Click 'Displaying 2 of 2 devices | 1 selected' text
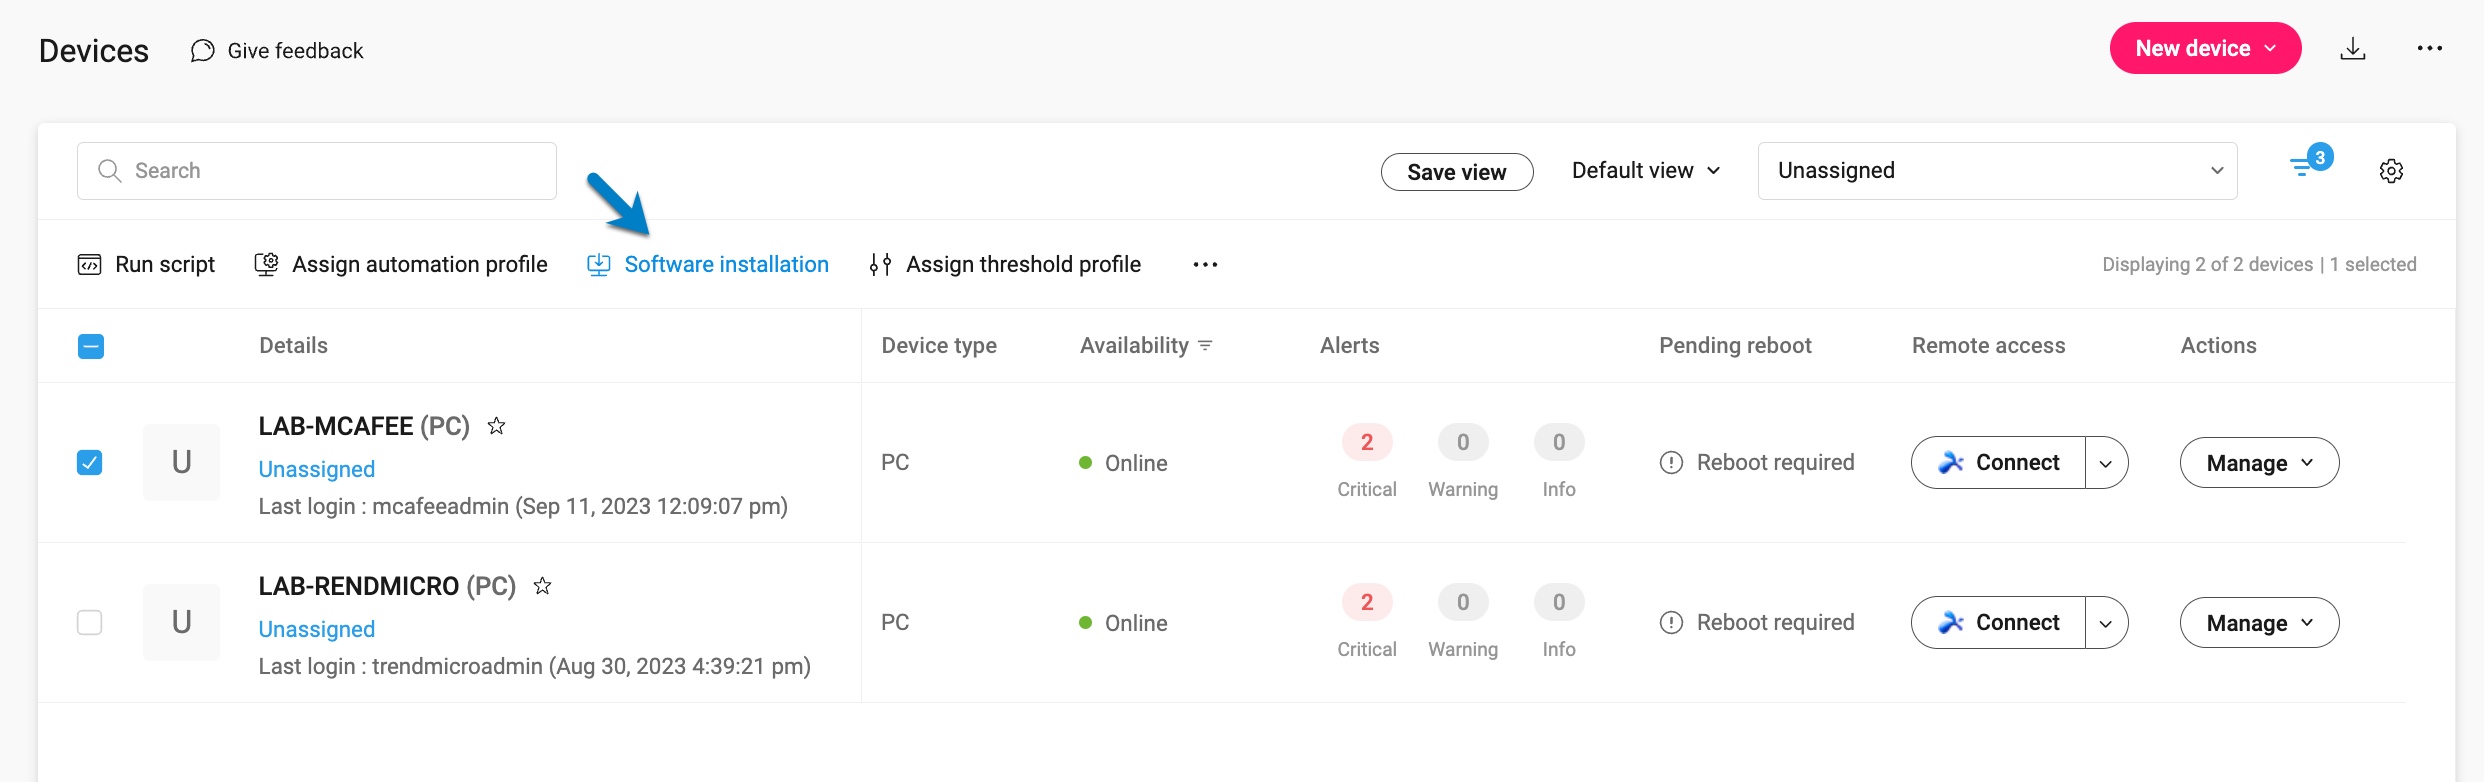2484x782 pixels. pyautogui.click(x=2259, y=265)
